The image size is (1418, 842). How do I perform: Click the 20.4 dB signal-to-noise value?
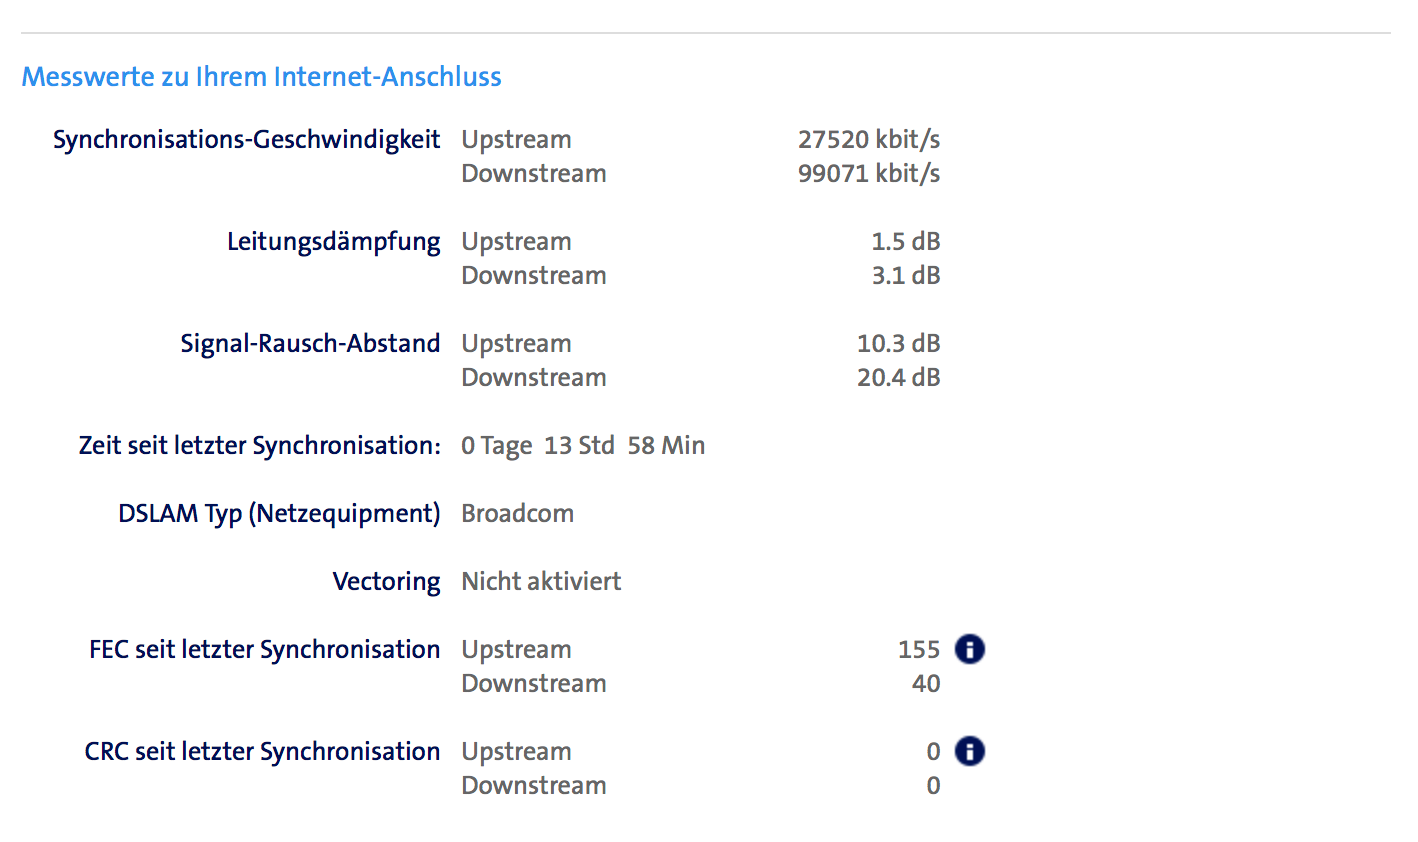[898, 377]
